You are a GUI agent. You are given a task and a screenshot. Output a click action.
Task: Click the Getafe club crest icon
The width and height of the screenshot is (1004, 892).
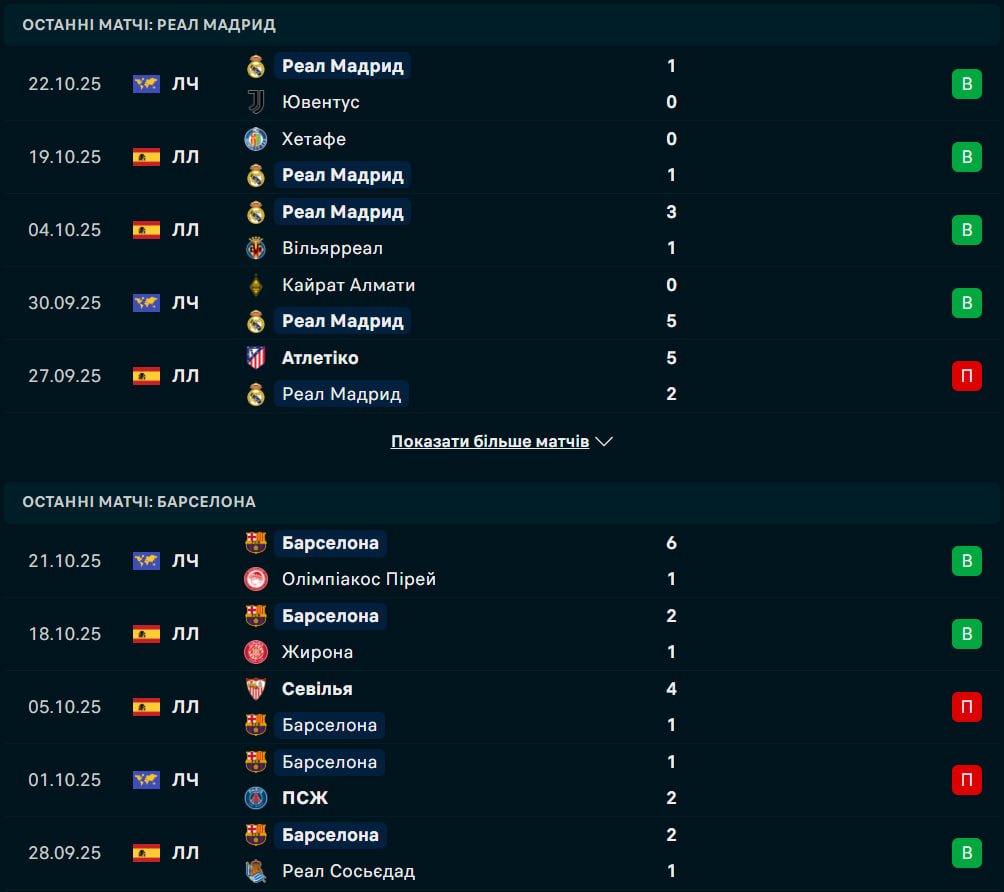tap(256, 139)
